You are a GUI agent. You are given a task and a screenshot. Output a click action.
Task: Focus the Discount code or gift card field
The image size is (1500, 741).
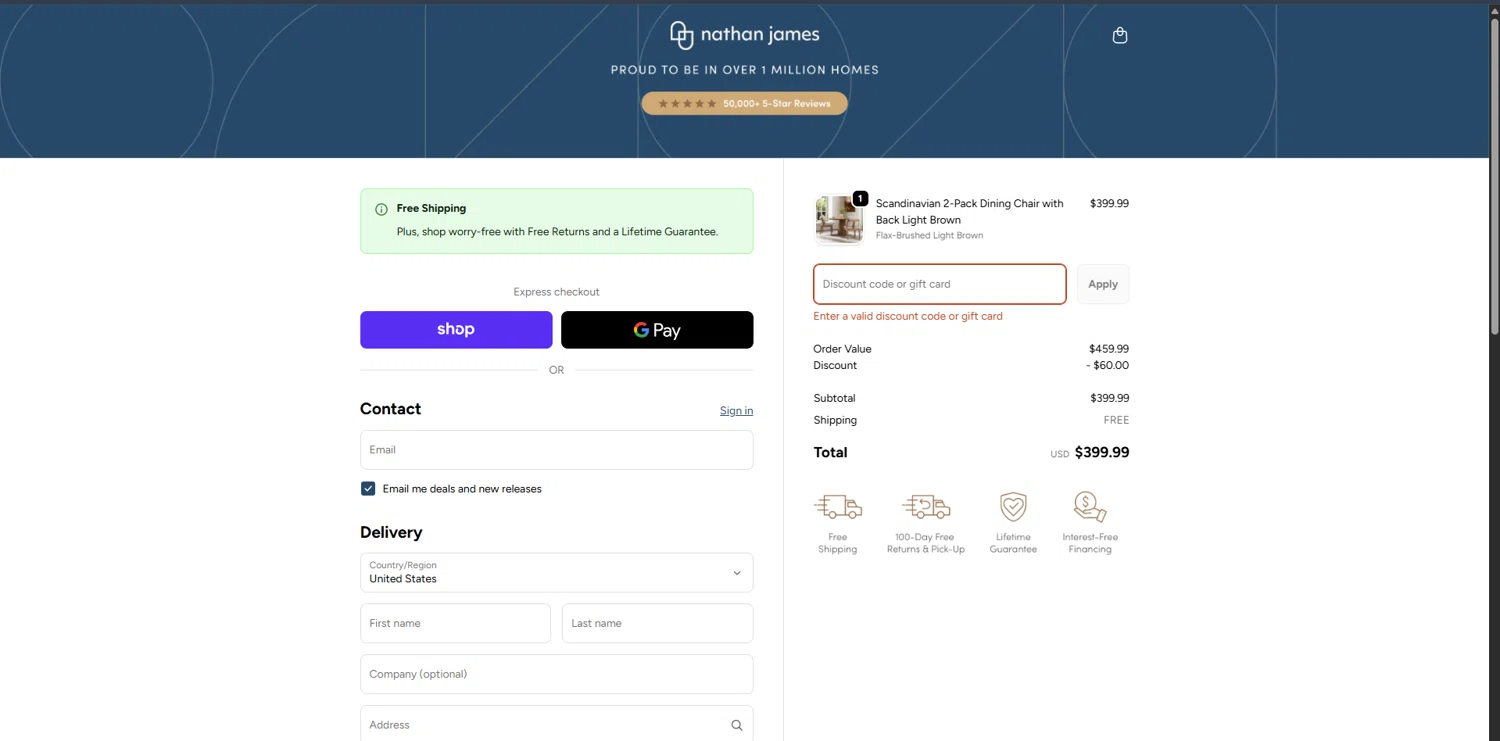[940, 284]
